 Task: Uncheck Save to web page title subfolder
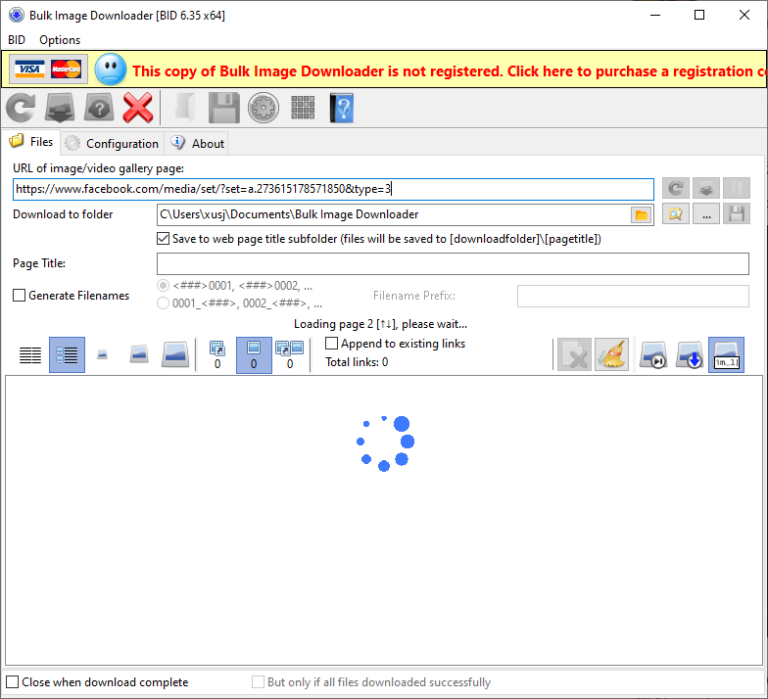point(164,239)
